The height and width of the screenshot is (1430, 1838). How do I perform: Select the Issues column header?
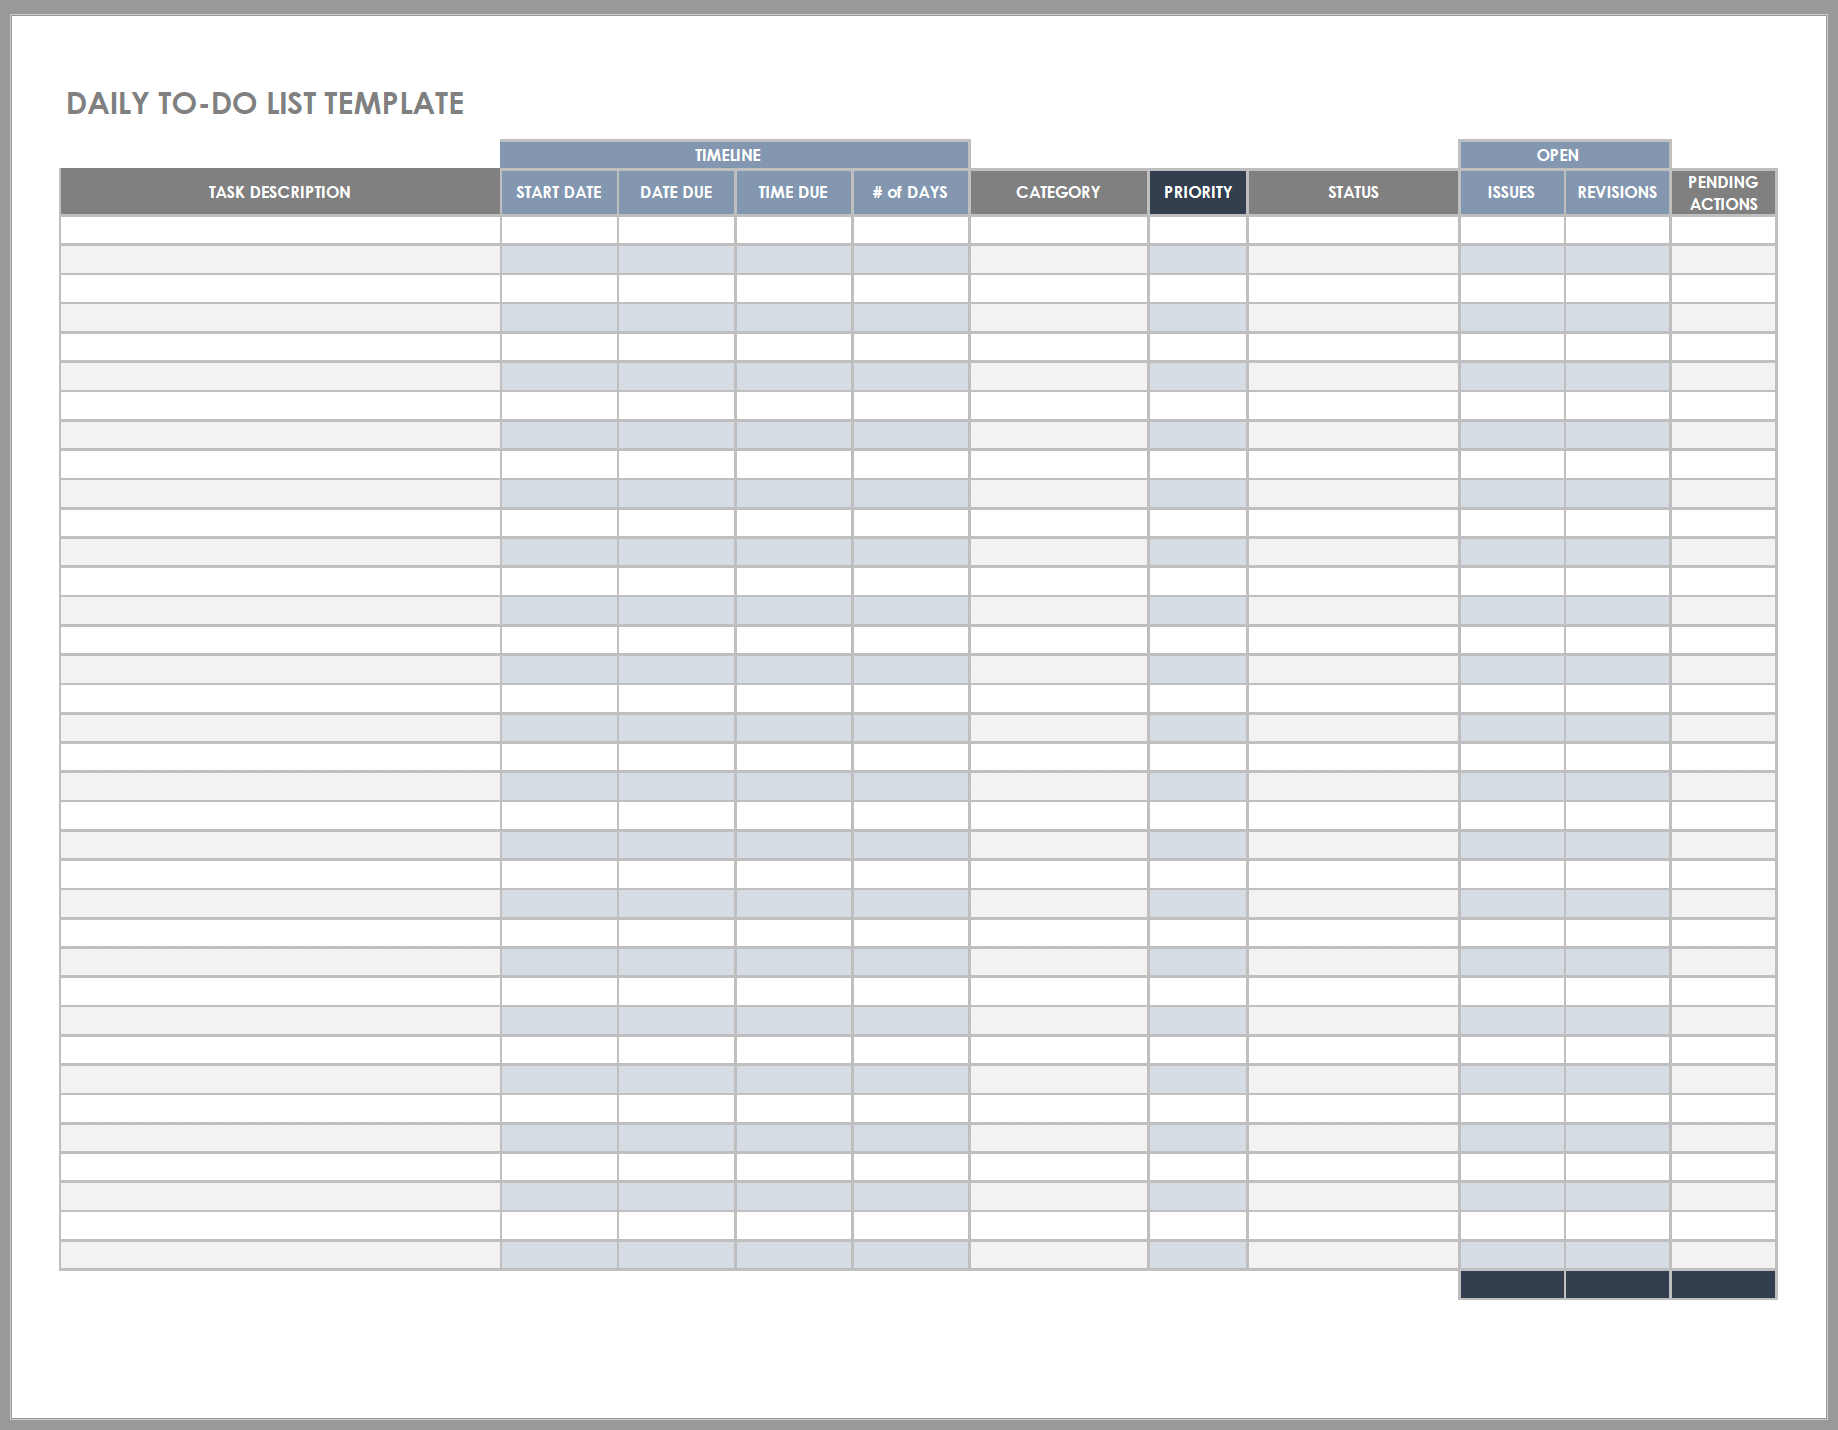1511,192
